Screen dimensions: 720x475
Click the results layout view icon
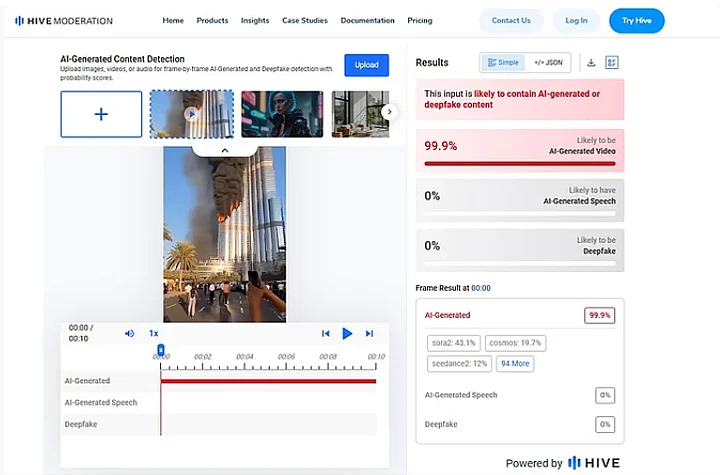click(611, 62)
